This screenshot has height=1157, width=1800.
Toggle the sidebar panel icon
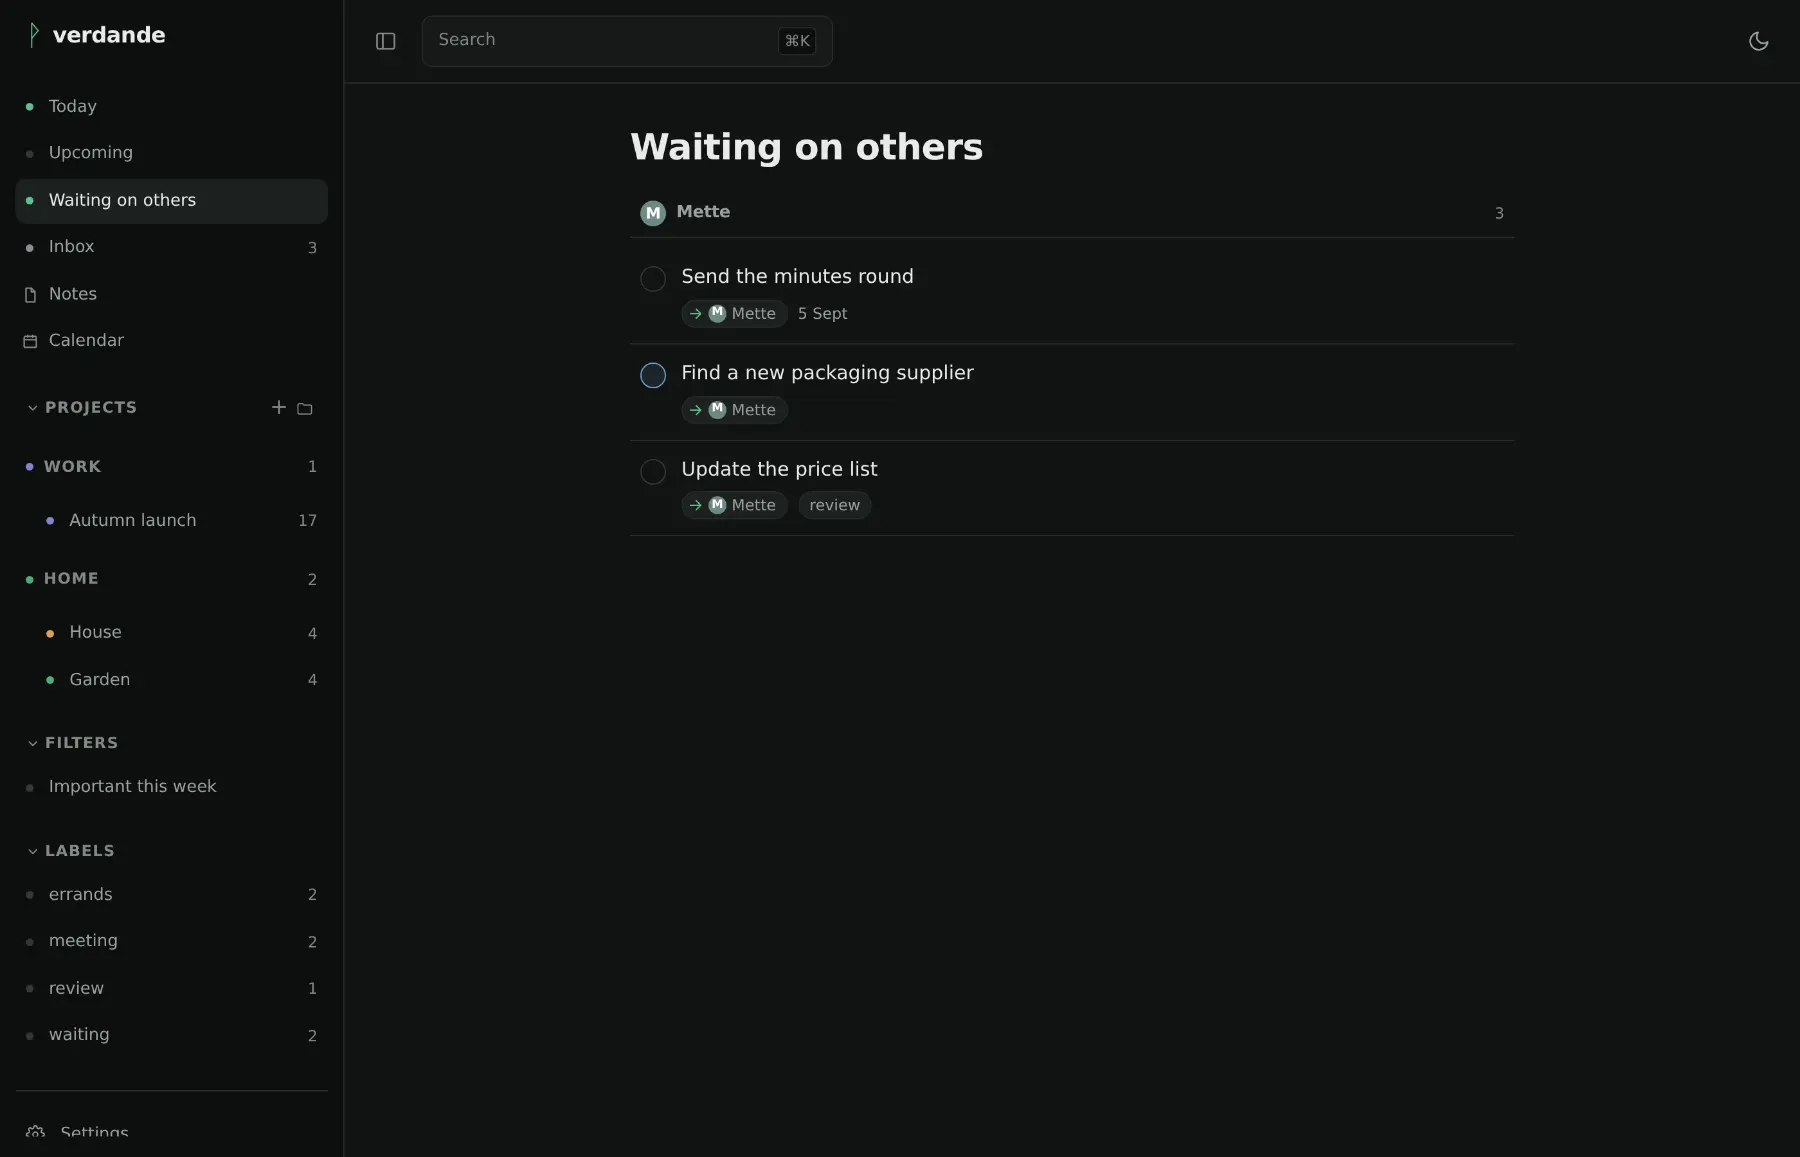pos(386,41)
